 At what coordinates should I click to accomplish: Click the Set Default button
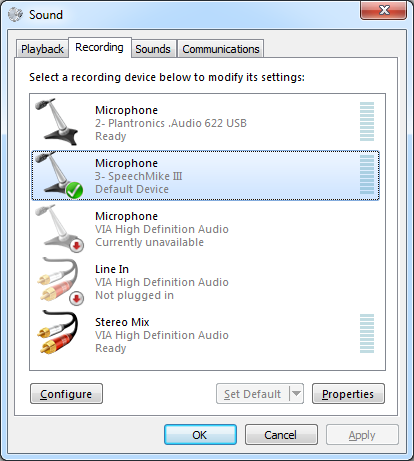click(252, 394)
